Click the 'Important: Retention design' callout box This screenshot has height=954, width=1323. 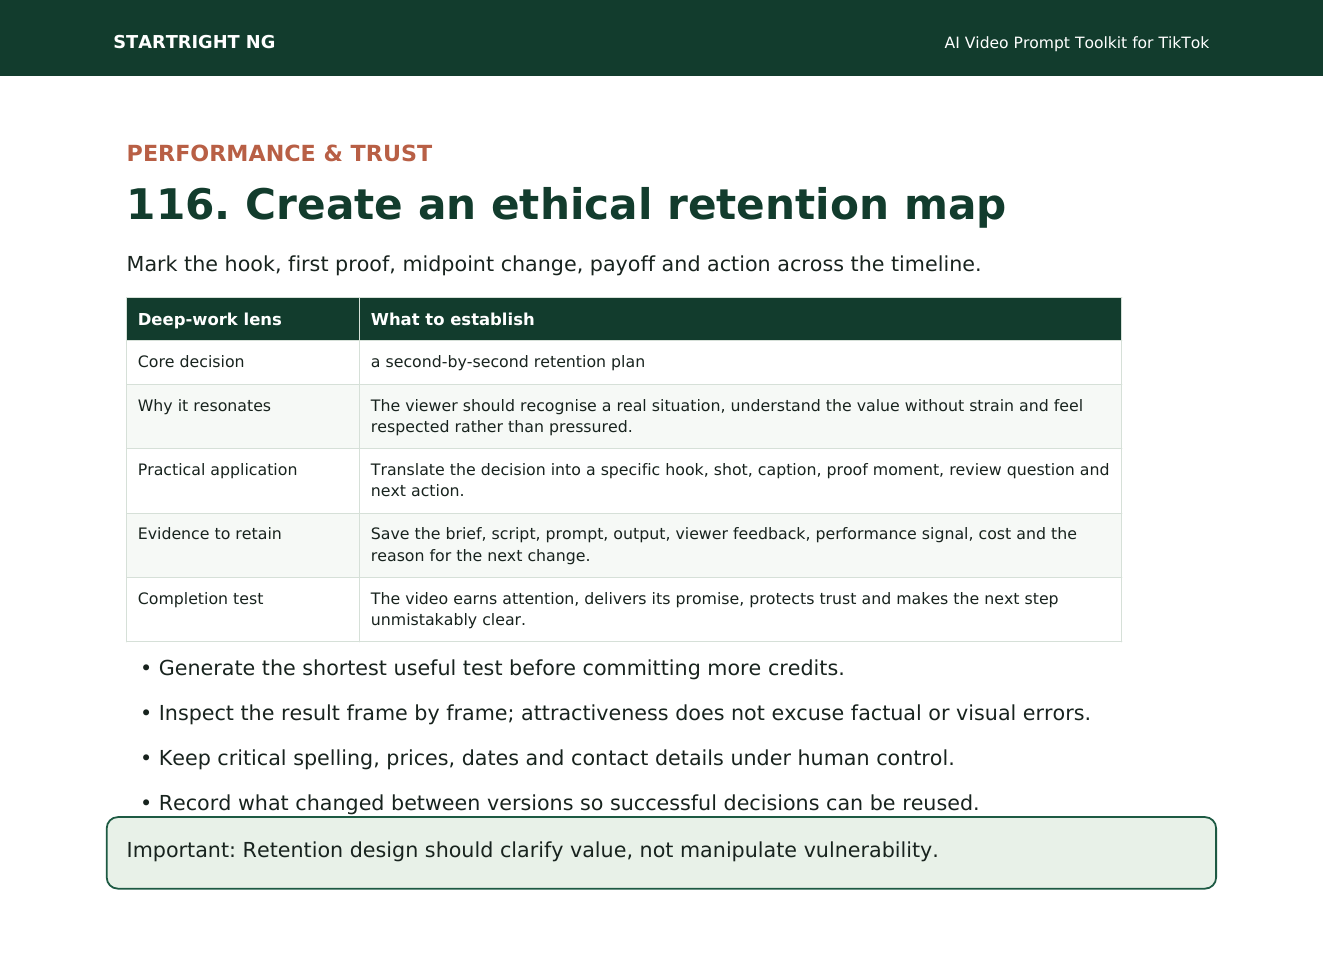(661, 853)
